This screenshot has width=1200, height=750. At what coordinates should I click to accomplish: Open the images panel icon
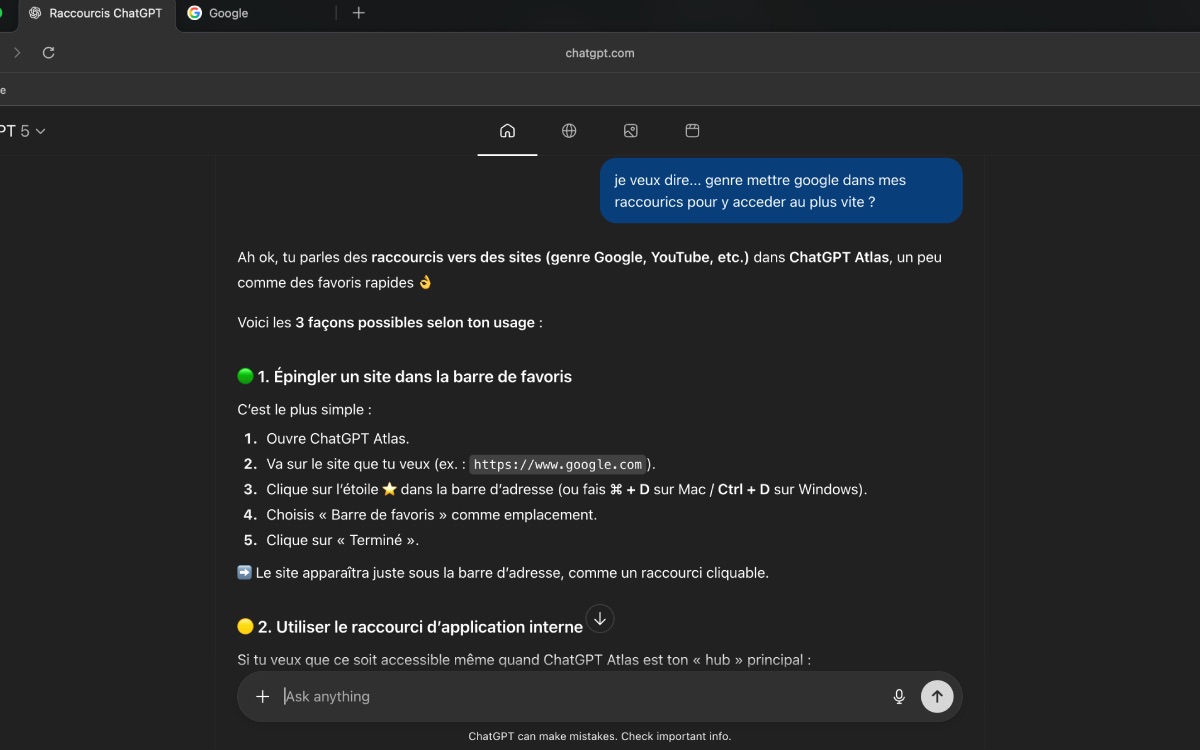click(630, 130)
